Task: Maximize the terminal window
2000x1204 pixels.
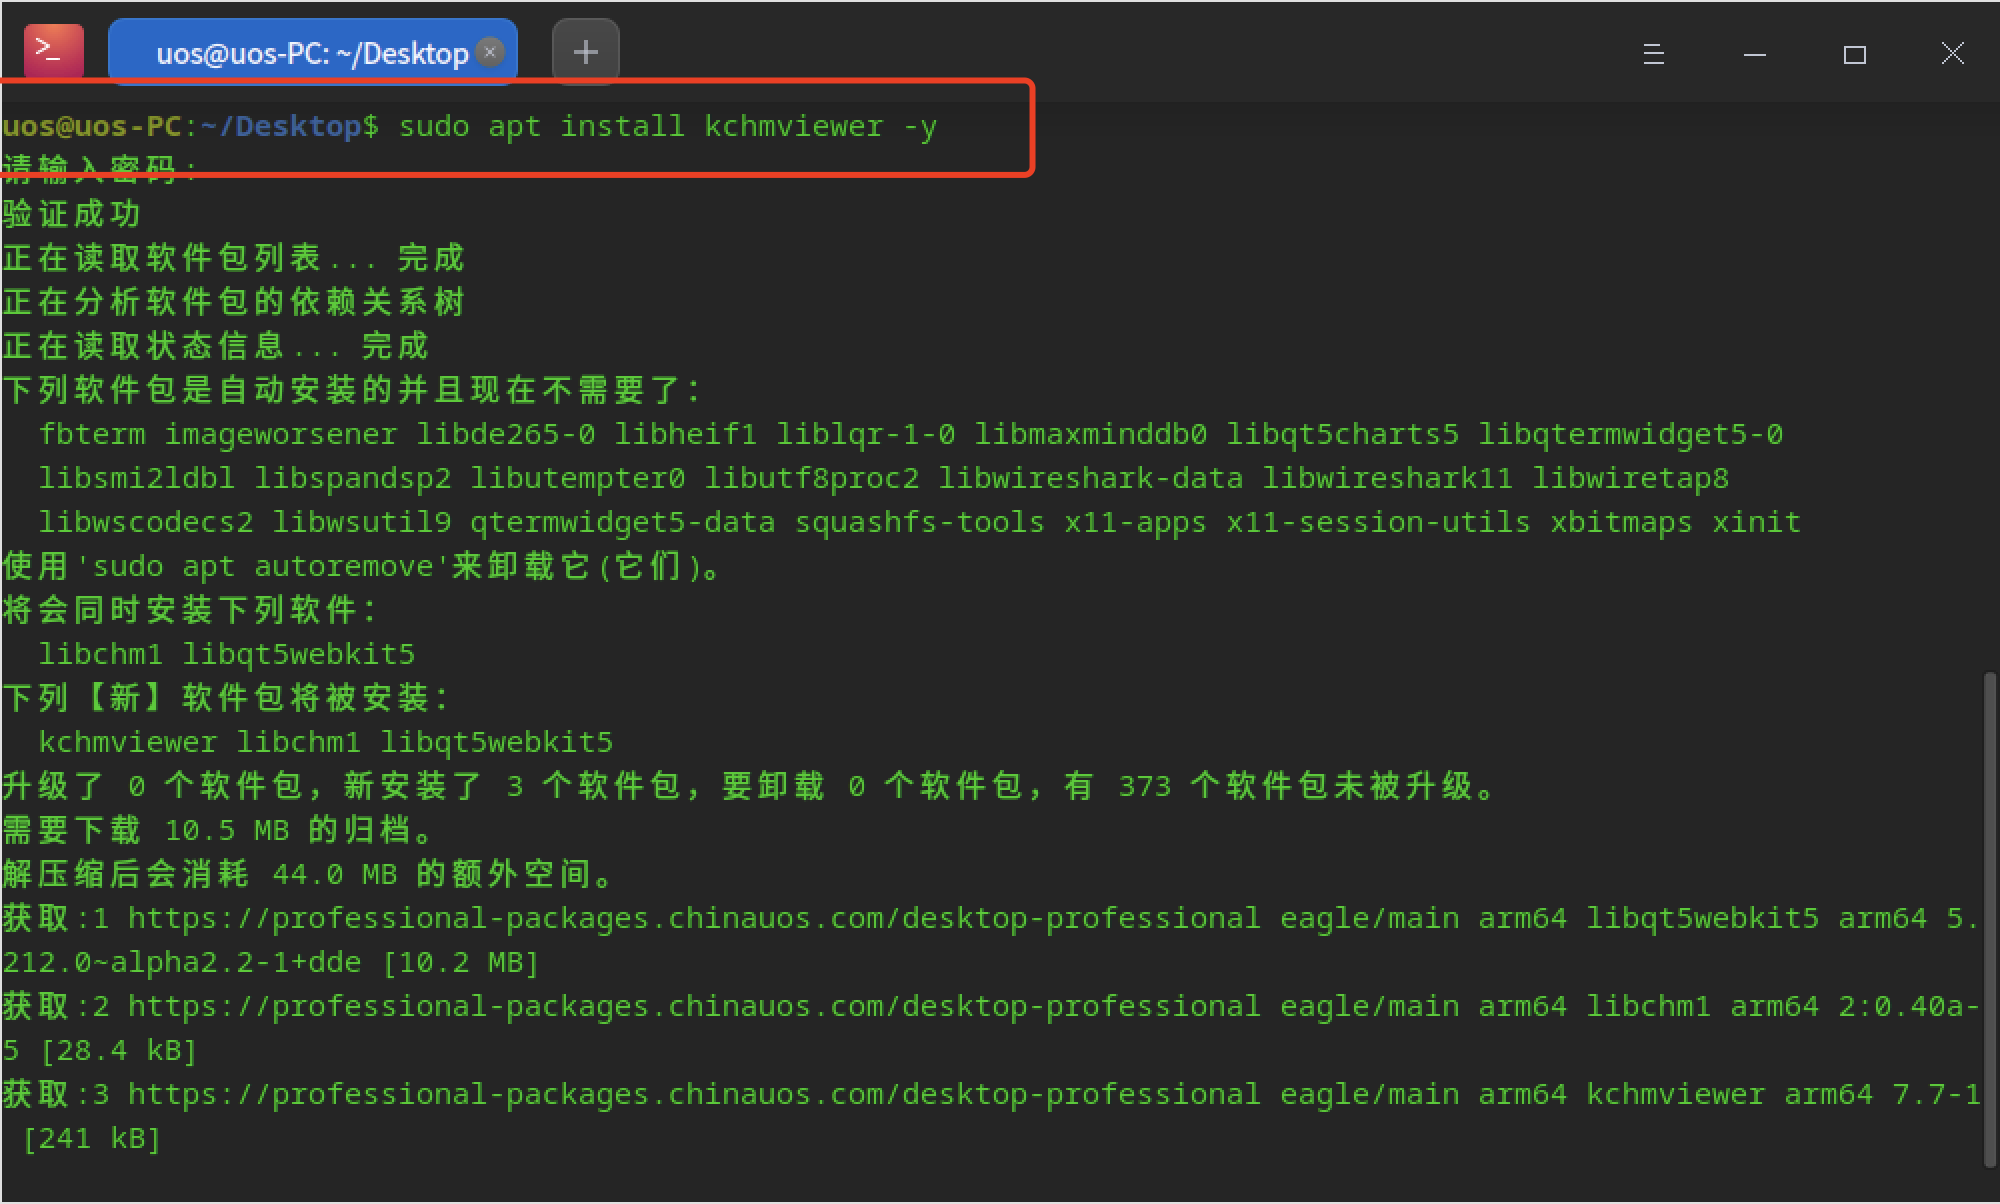Action: tap(1854, 54)
